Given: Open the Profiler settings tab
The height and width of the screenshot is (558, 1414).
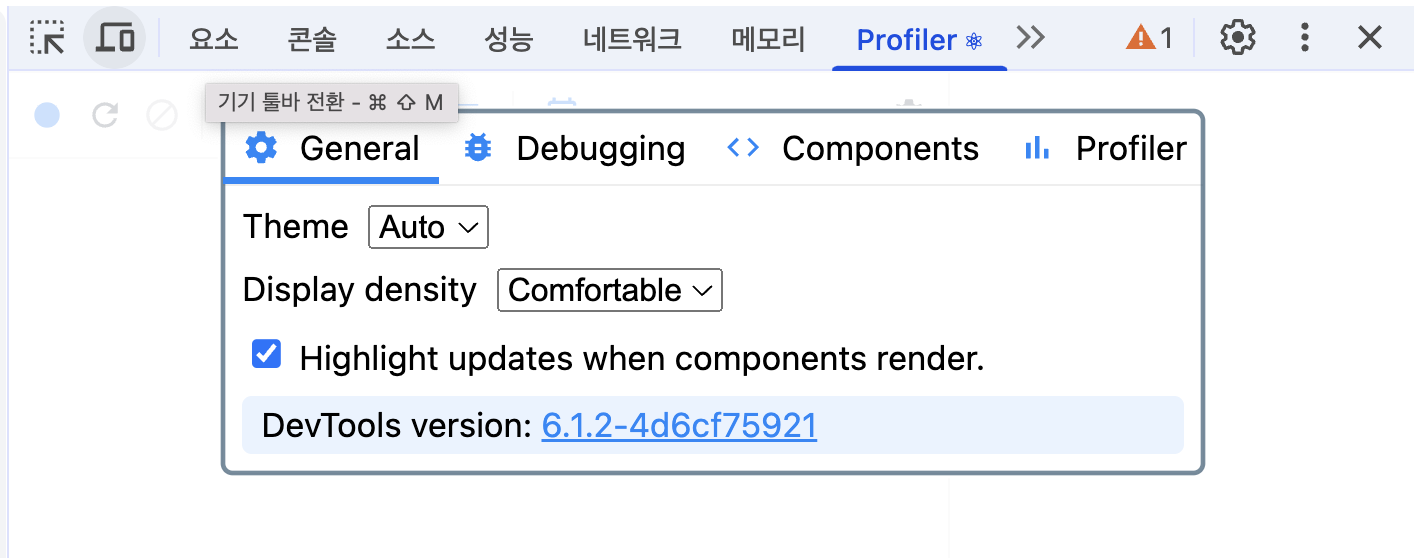Looking at the screenshot, I should pos(1105,149).
